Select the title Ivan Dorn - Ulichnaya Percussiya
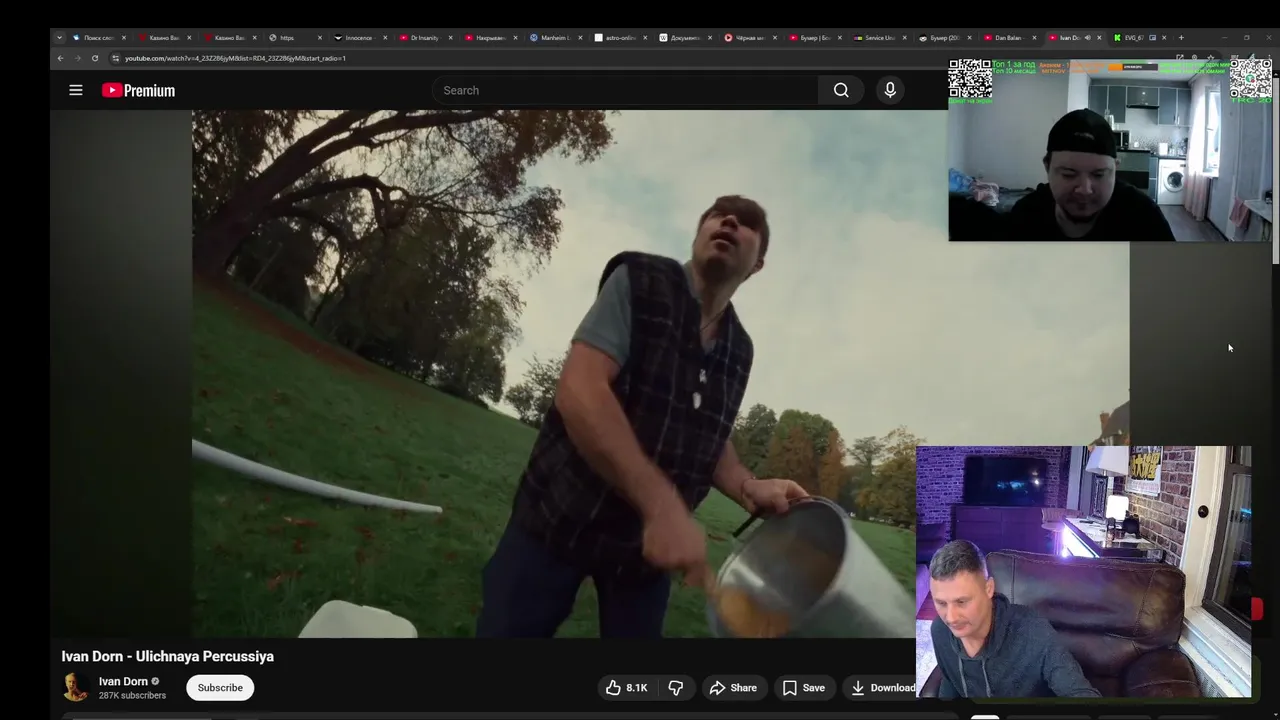 coord(167,656)
